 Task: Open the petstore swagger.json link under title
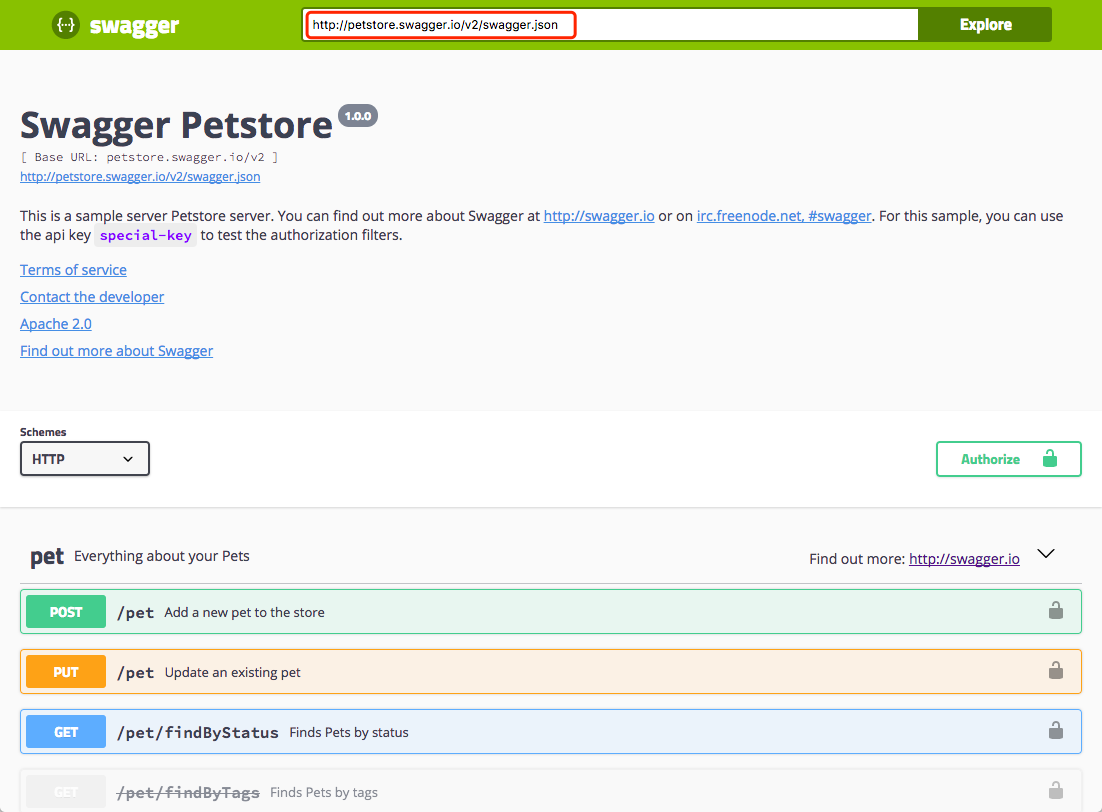(x=140, y=176)
